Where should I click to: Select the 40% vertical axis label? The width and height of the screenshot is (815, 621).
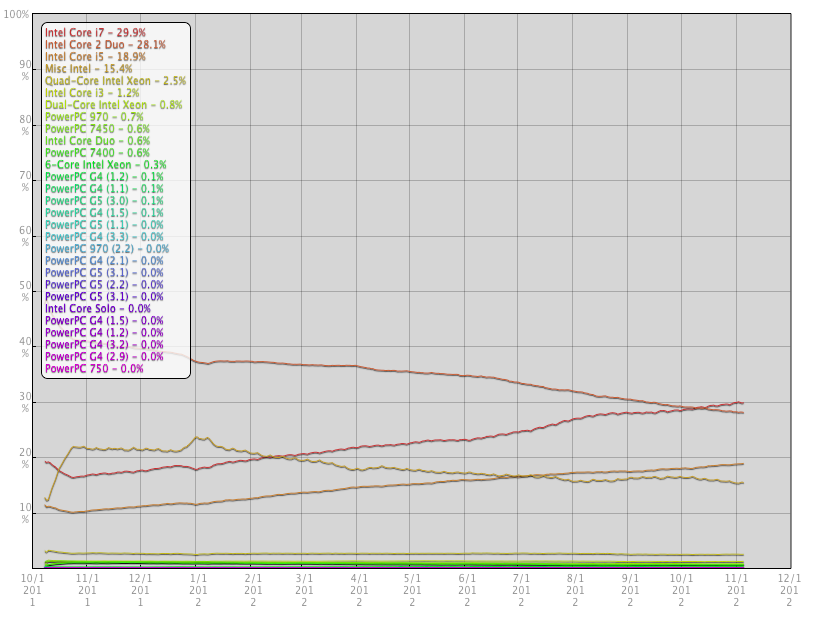25,347
